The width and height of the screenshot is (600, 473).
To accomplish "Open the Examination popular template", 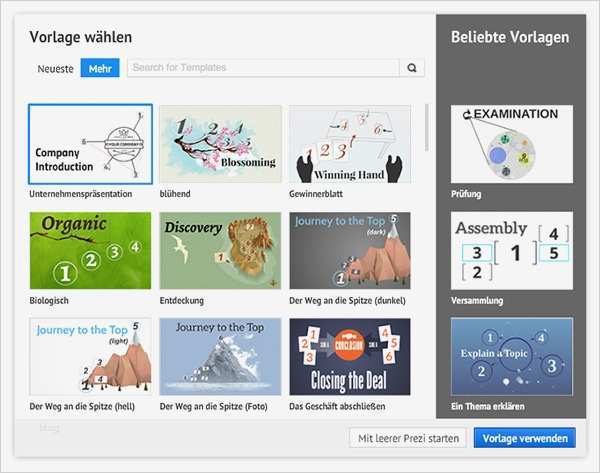I will 512,144.
